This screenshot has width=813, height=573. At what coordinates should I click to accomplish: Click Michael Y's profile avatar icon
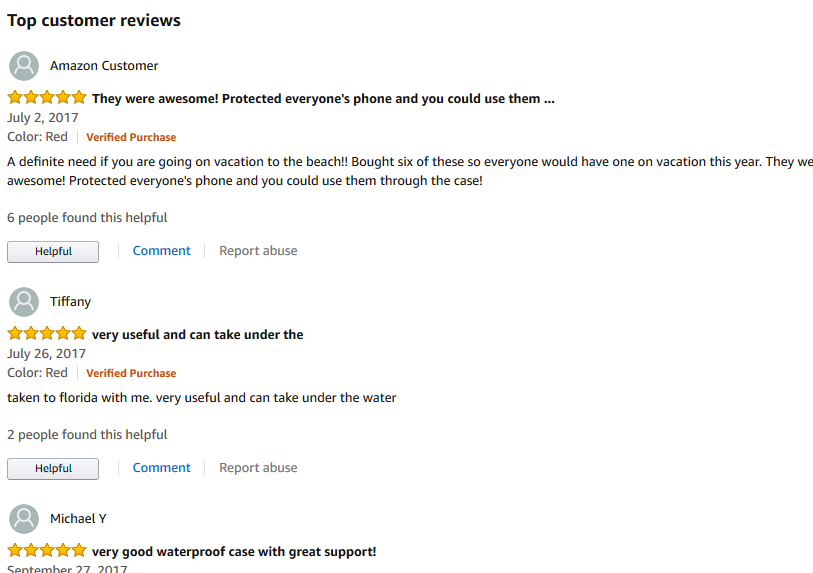coord(24,519)
